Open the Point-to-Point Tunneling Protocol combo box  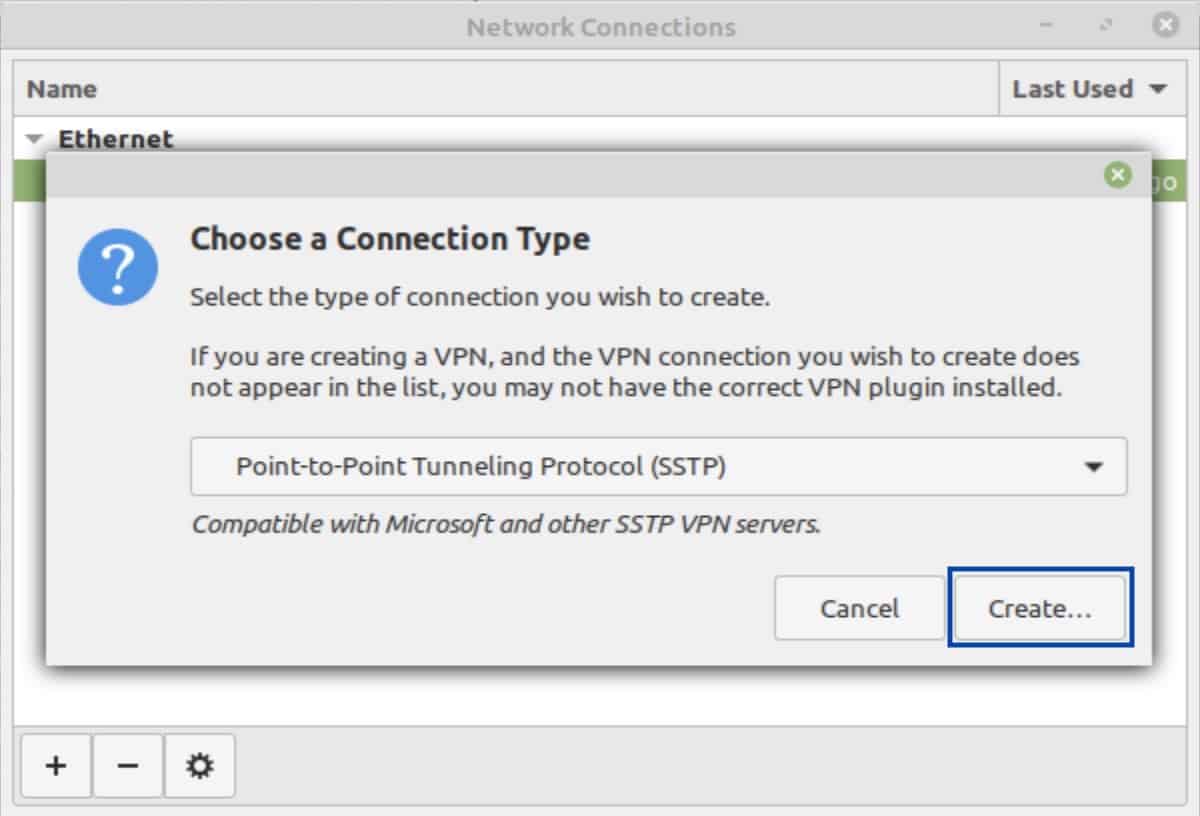click(x=658, y=466)
